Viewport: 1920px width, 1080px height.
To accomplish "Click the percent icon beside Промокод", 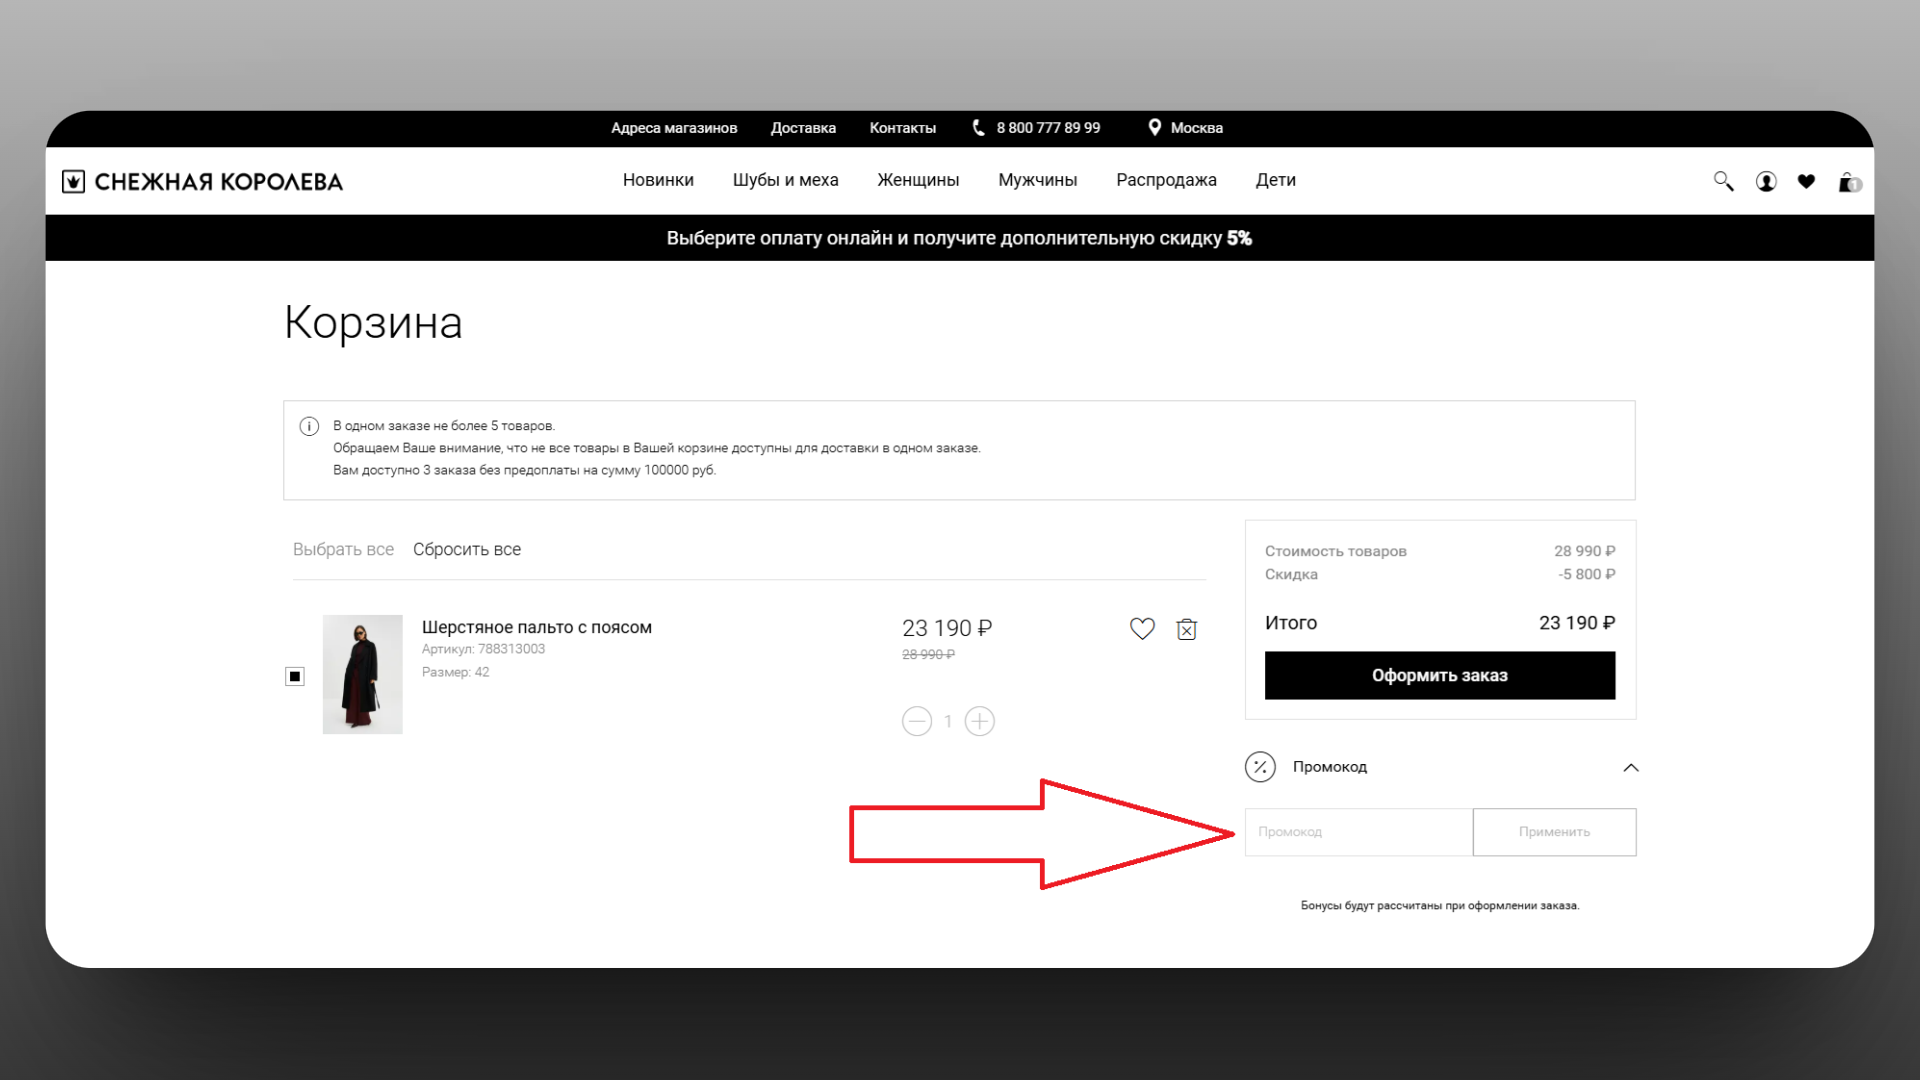I will (1260, 767).
